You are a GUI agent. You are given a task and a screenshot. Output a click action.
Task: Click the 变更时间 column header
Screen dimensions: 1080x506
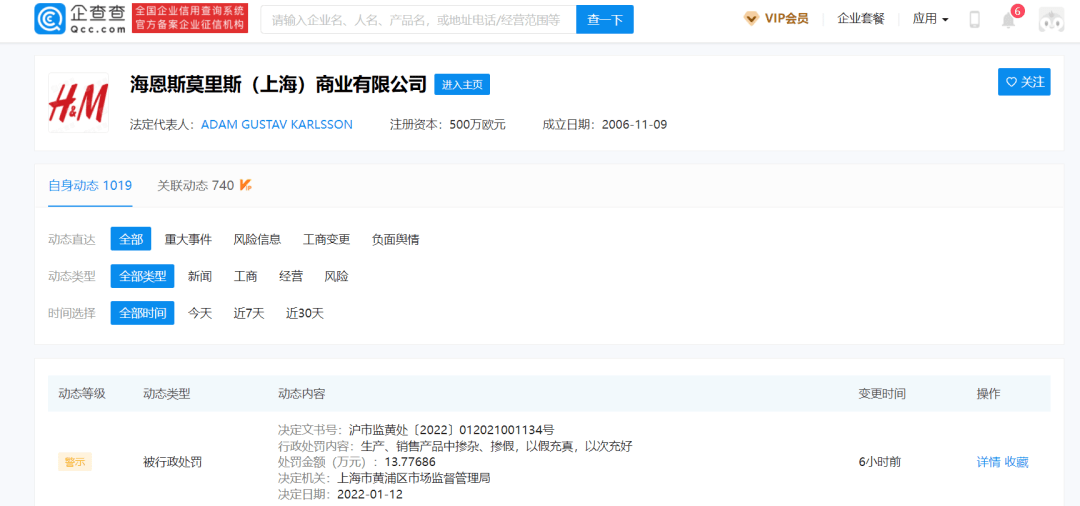point(882,394)
